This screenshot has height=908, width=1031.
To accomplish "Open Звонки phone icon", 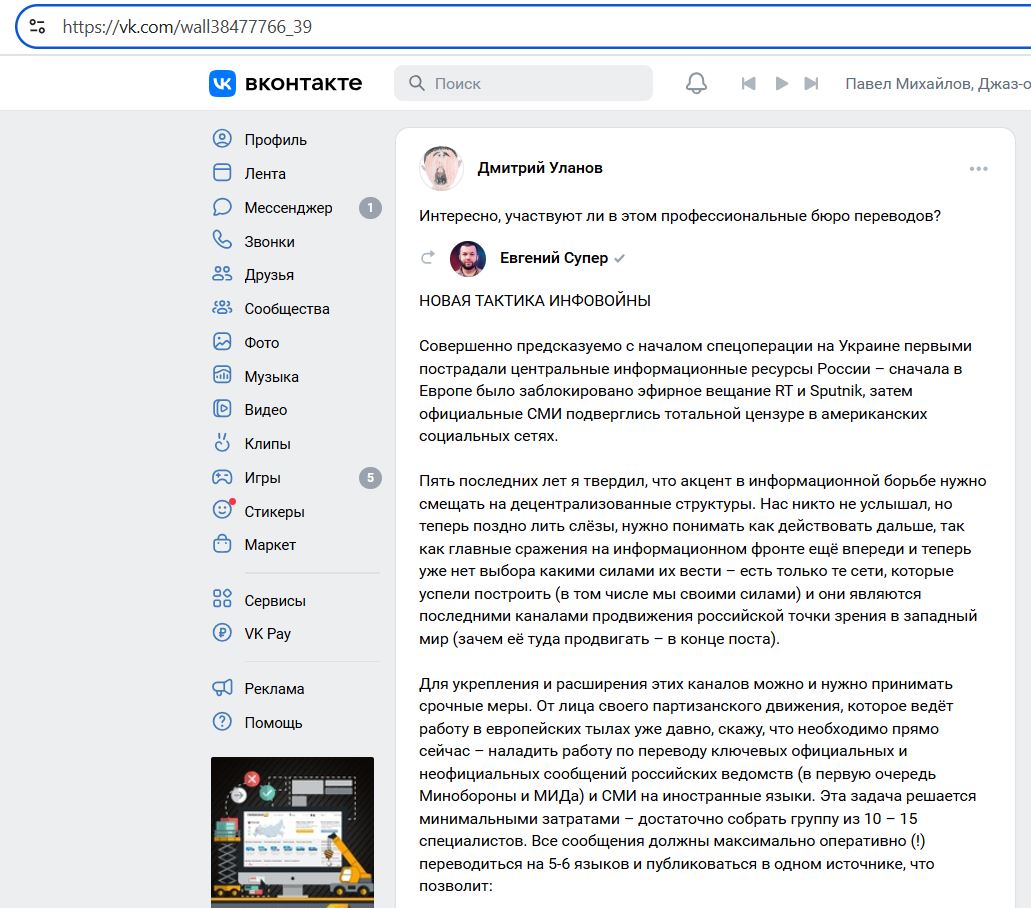I will click(222, 240).
